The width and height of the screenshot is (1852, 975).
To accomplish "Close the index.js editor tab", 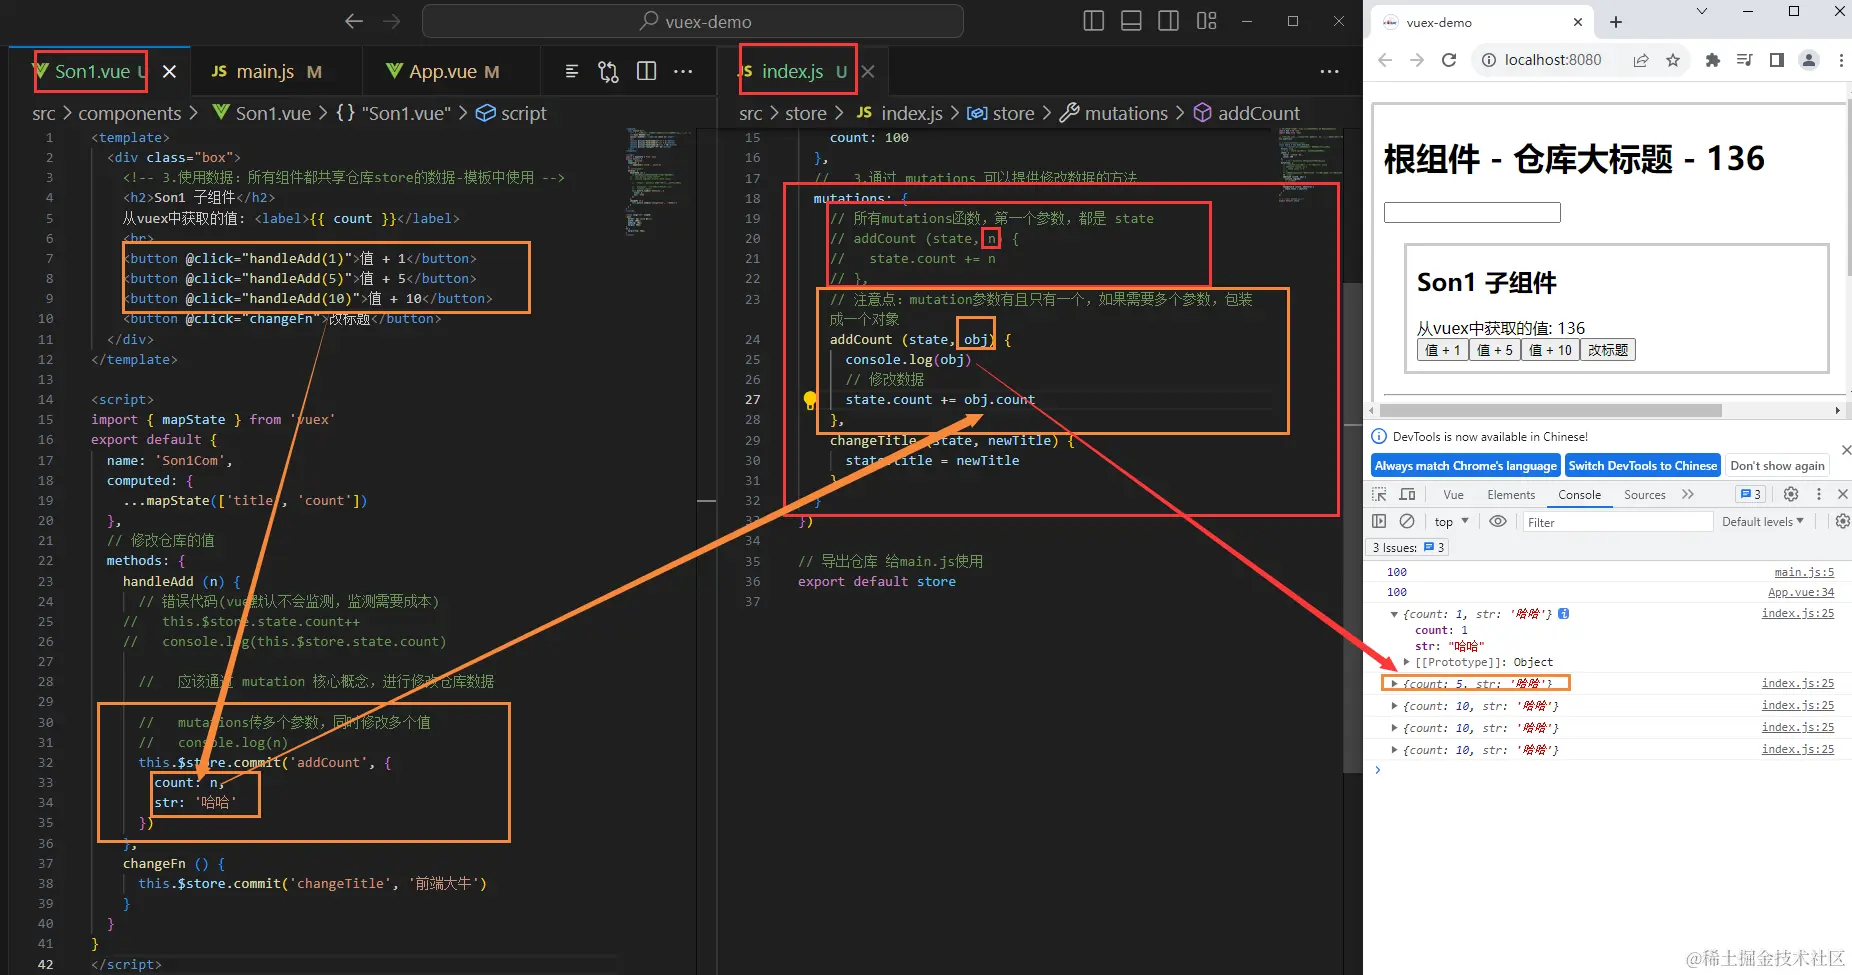I will coord(868,71).
